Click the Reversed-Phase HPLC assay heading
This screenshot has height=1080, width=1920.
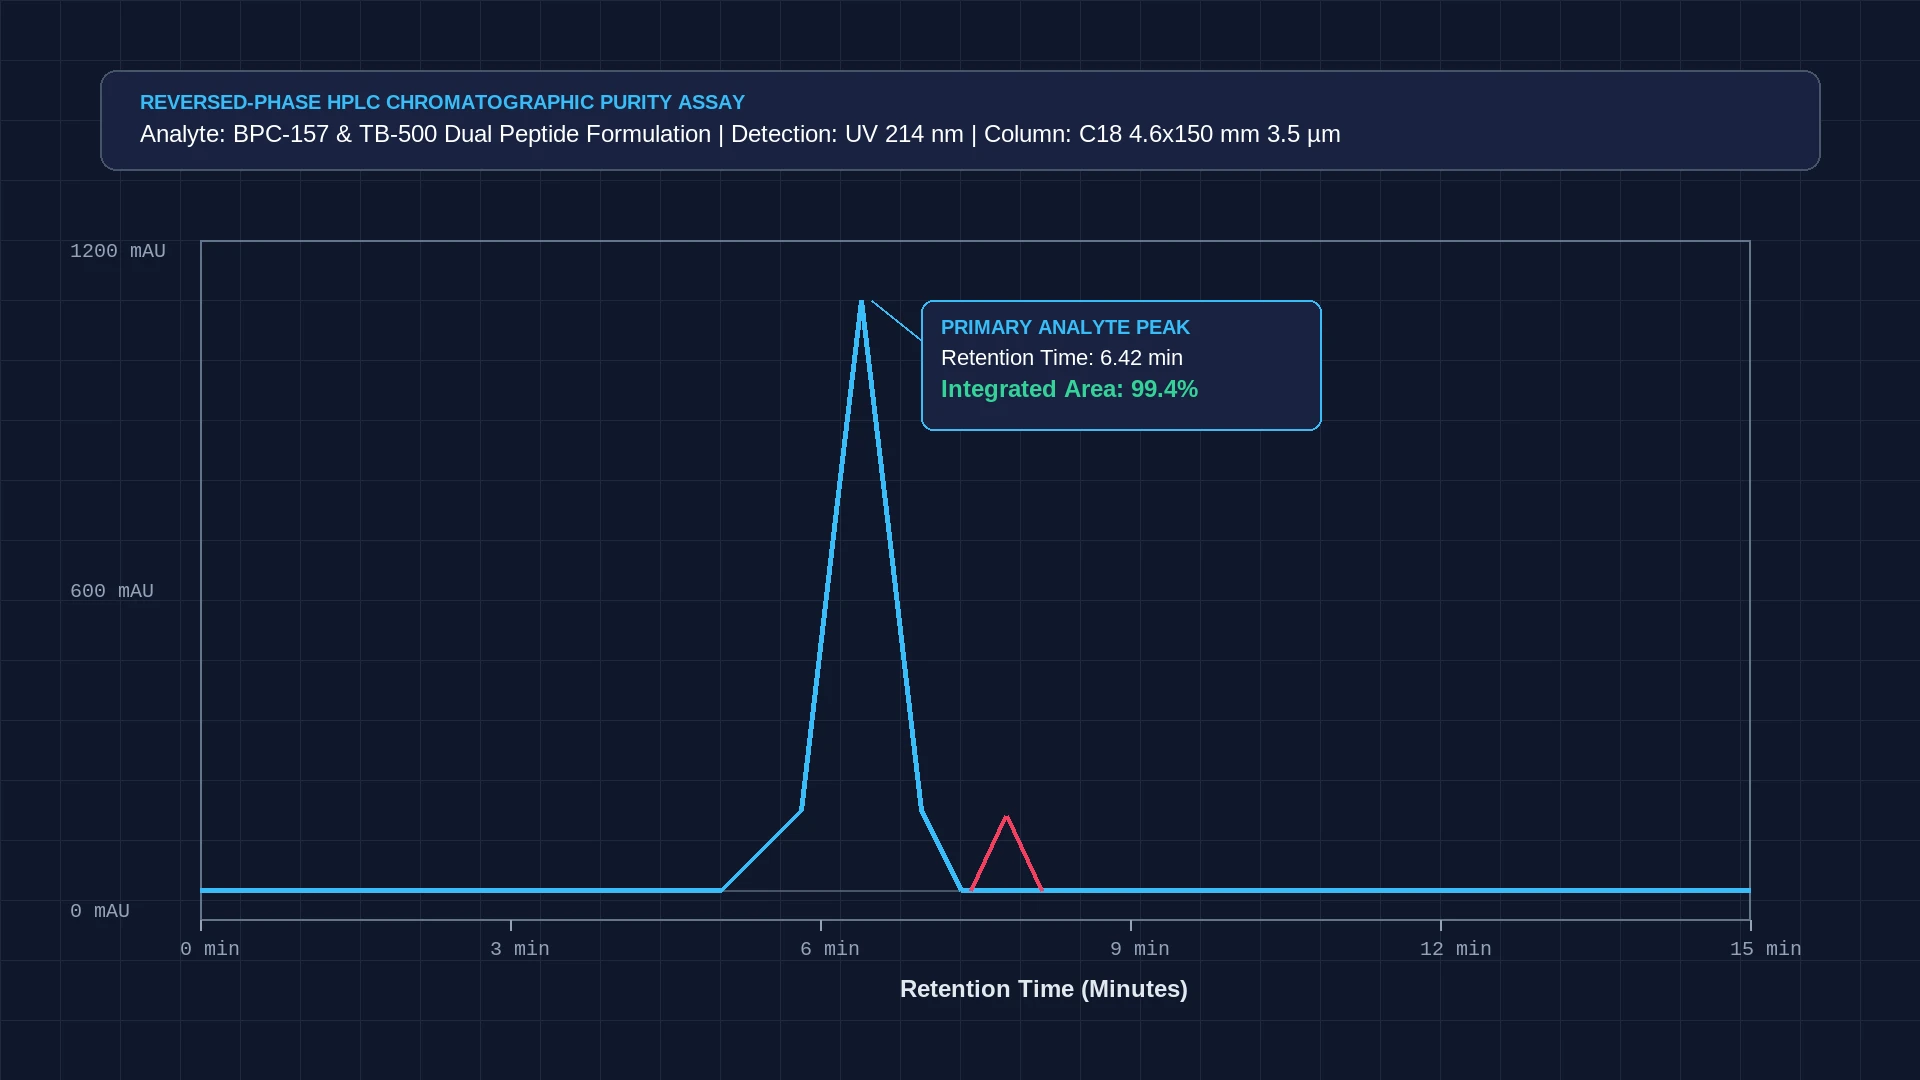[x=442, y=102]
